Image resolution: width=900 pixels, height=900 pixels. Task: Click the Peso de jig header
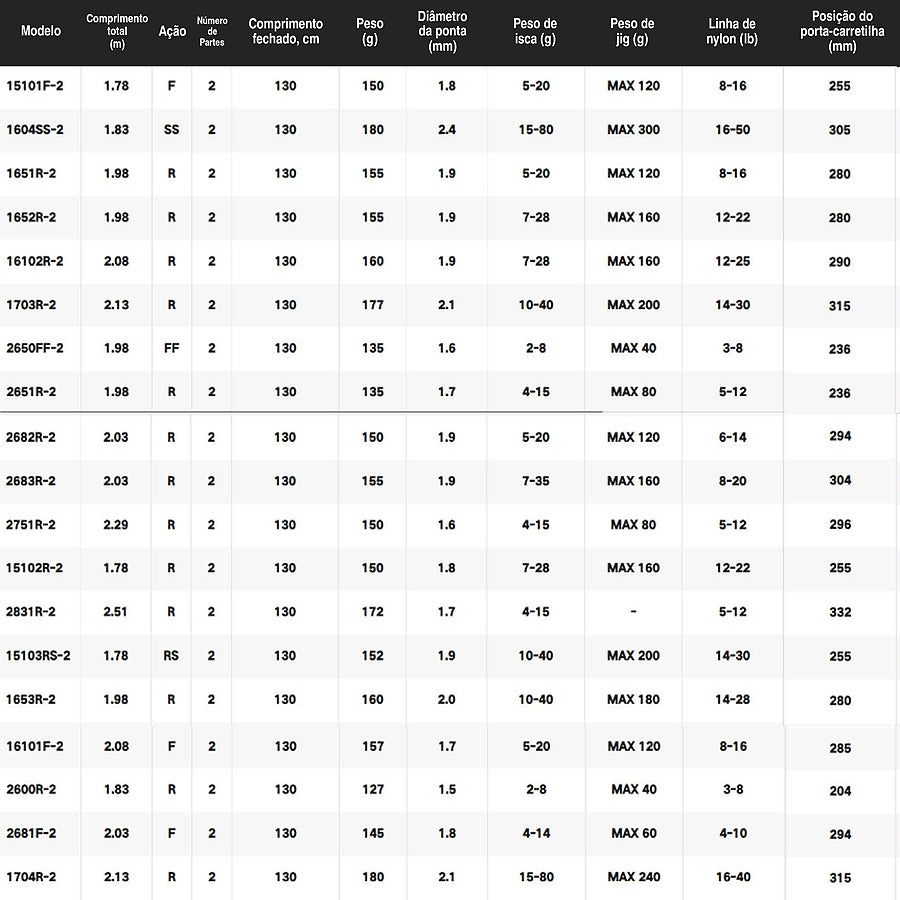632,32
